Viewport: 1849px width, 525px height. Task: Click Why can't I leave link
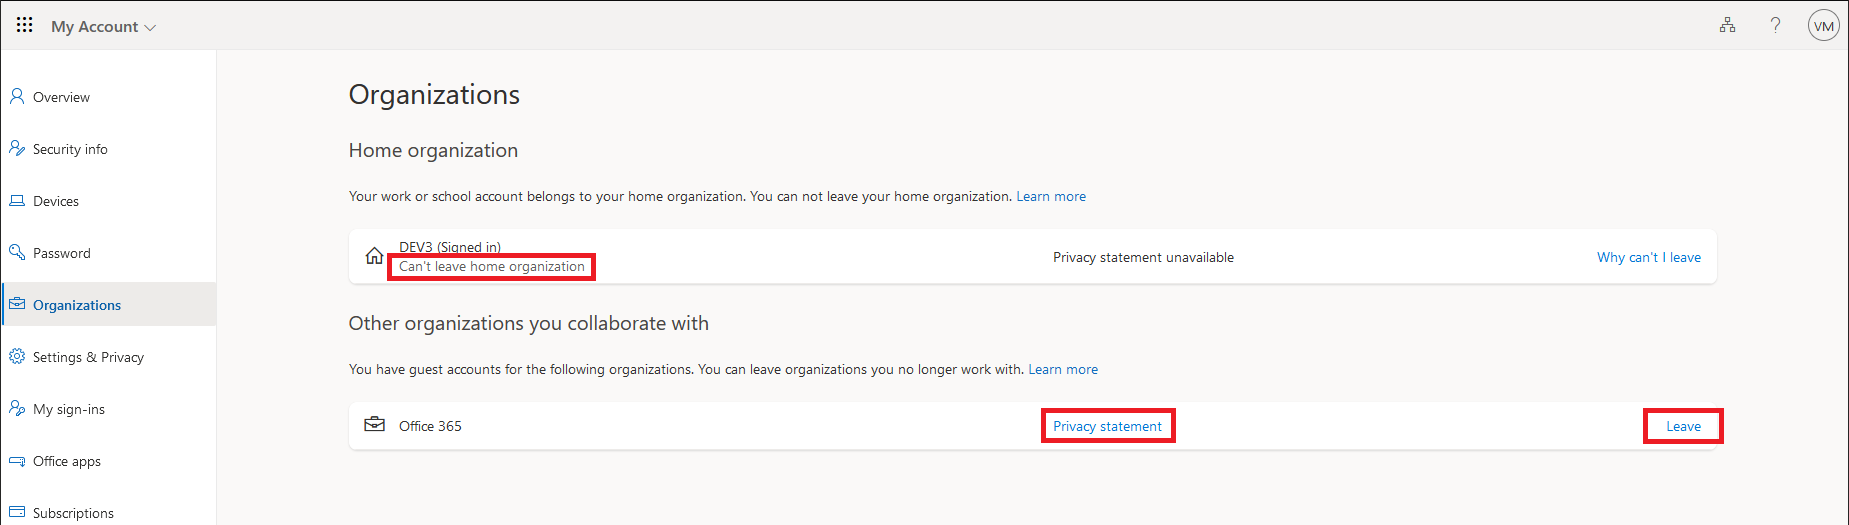(1649, 258)
